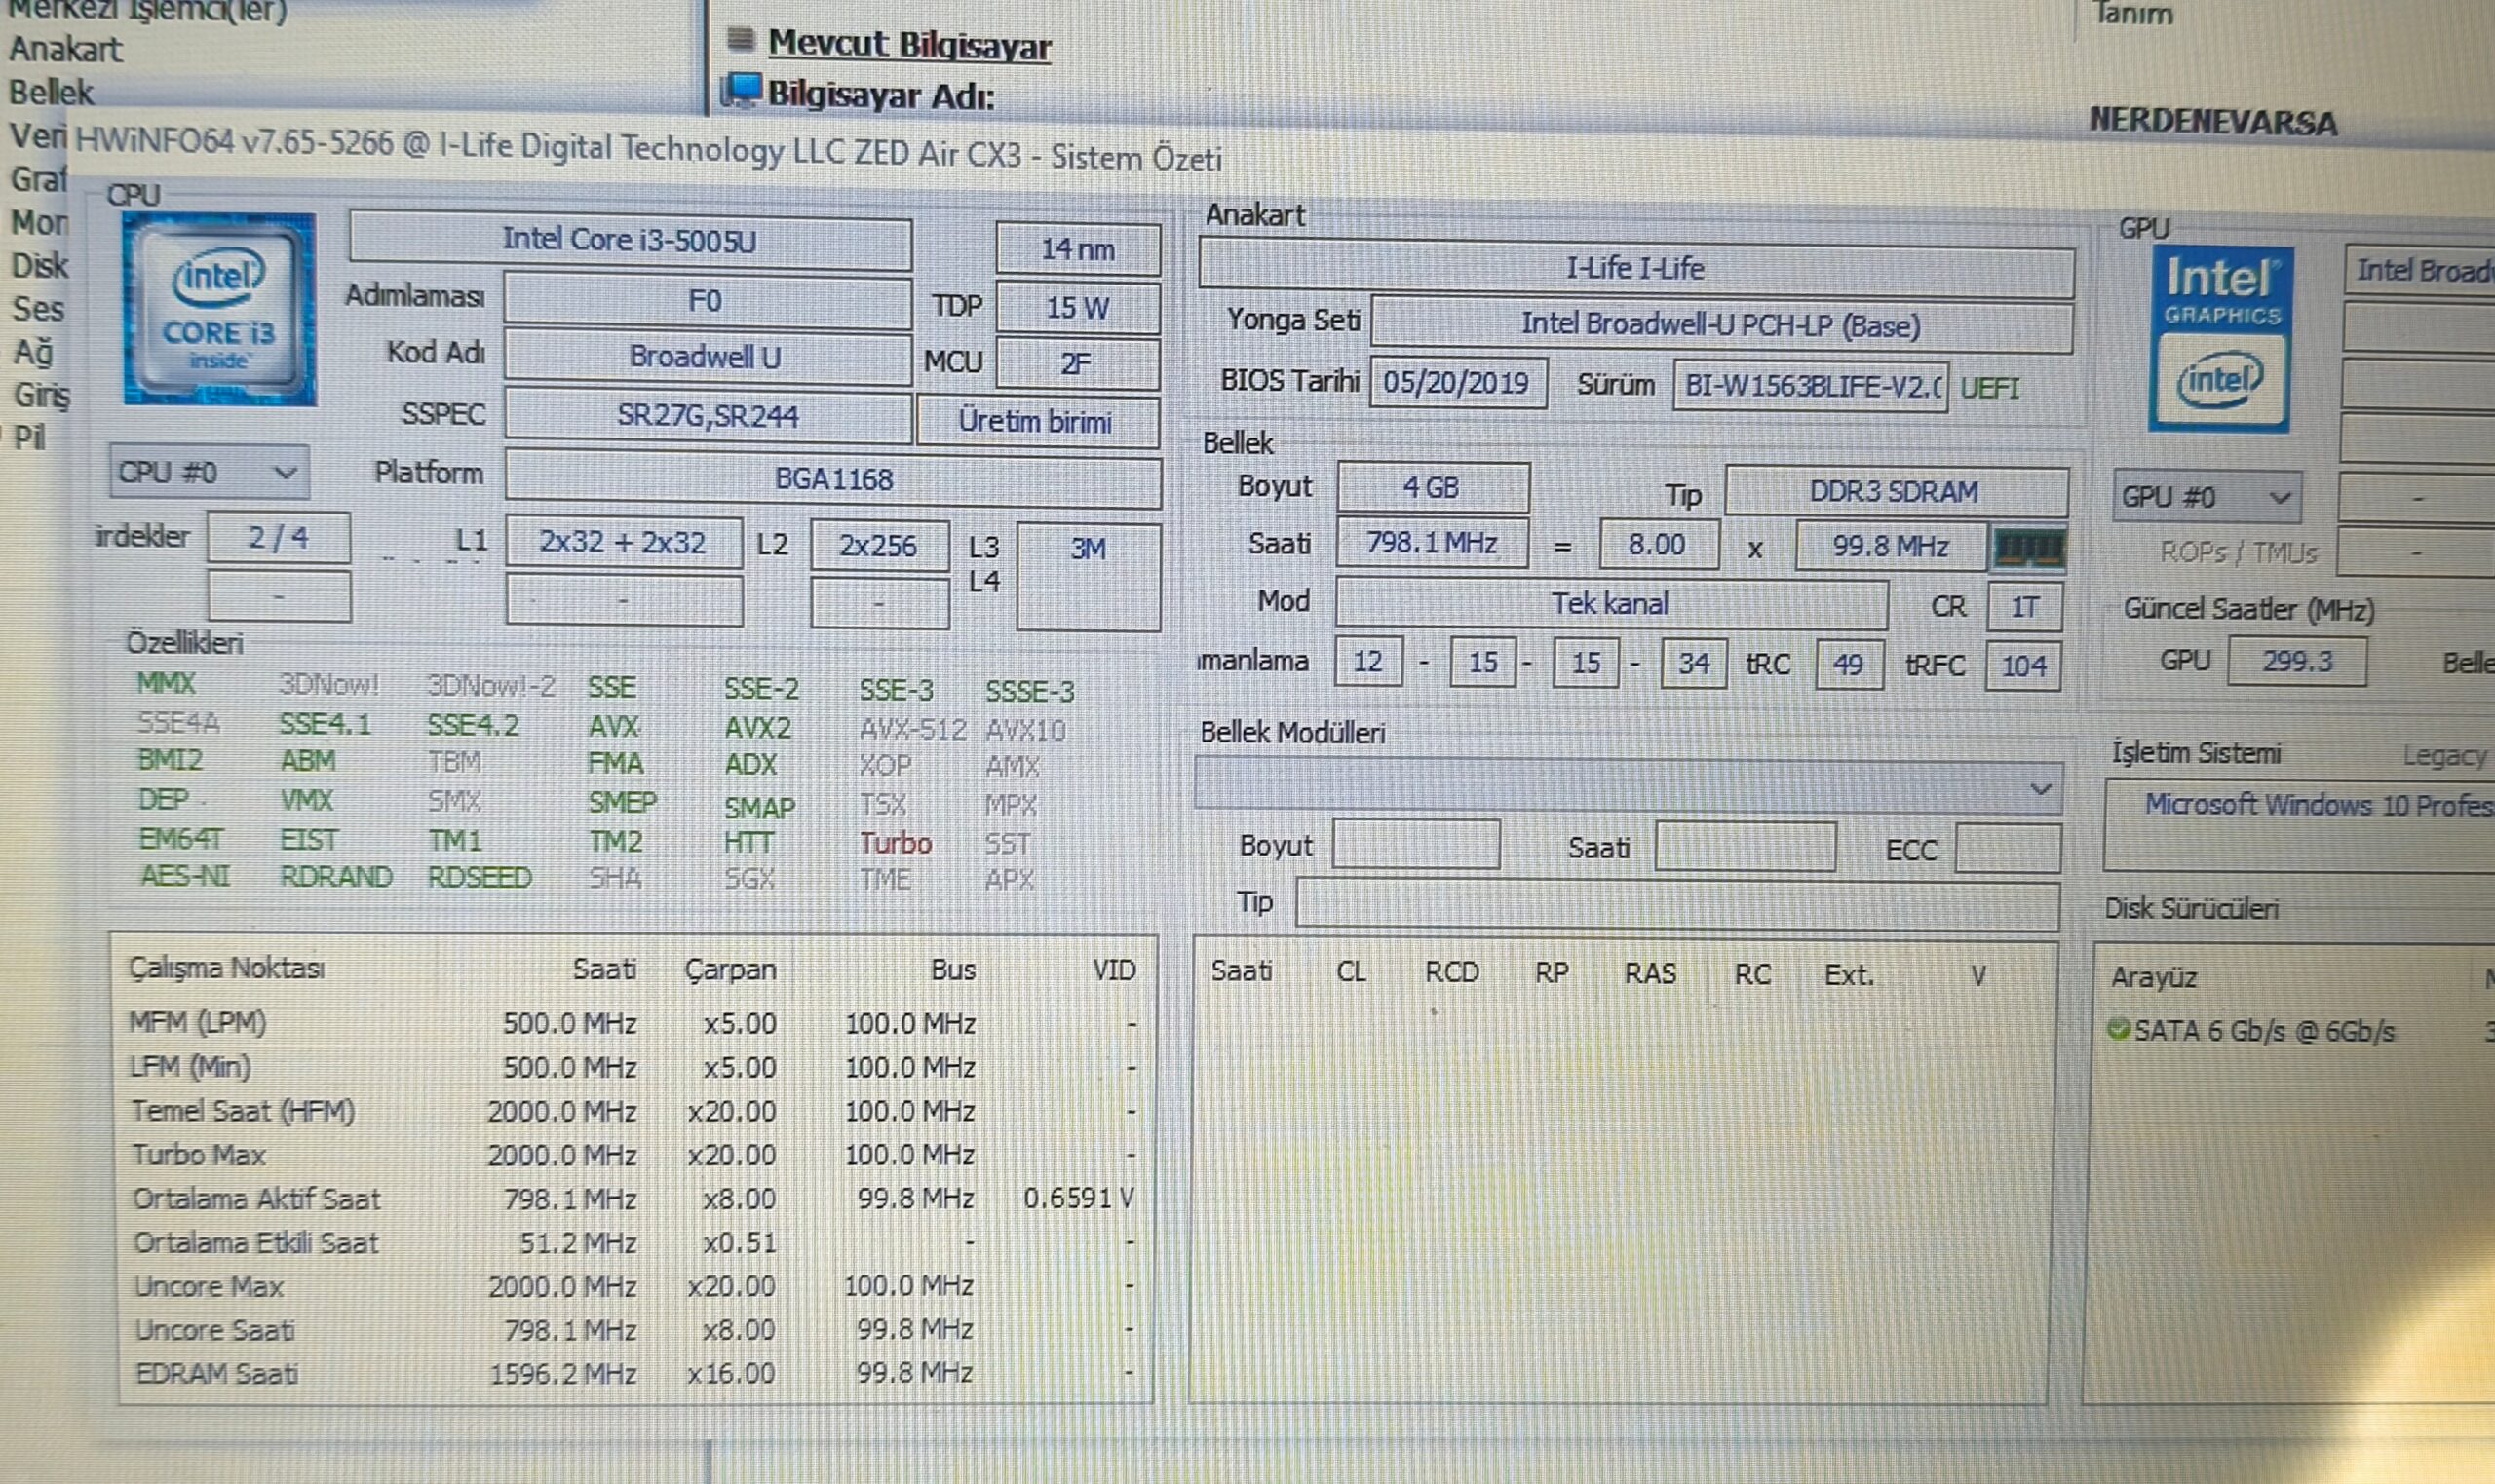Viewport: 2495px width, 1484px height.
Task: Open the GPU #0 selector dropdown
Action: pos(2207,497)
